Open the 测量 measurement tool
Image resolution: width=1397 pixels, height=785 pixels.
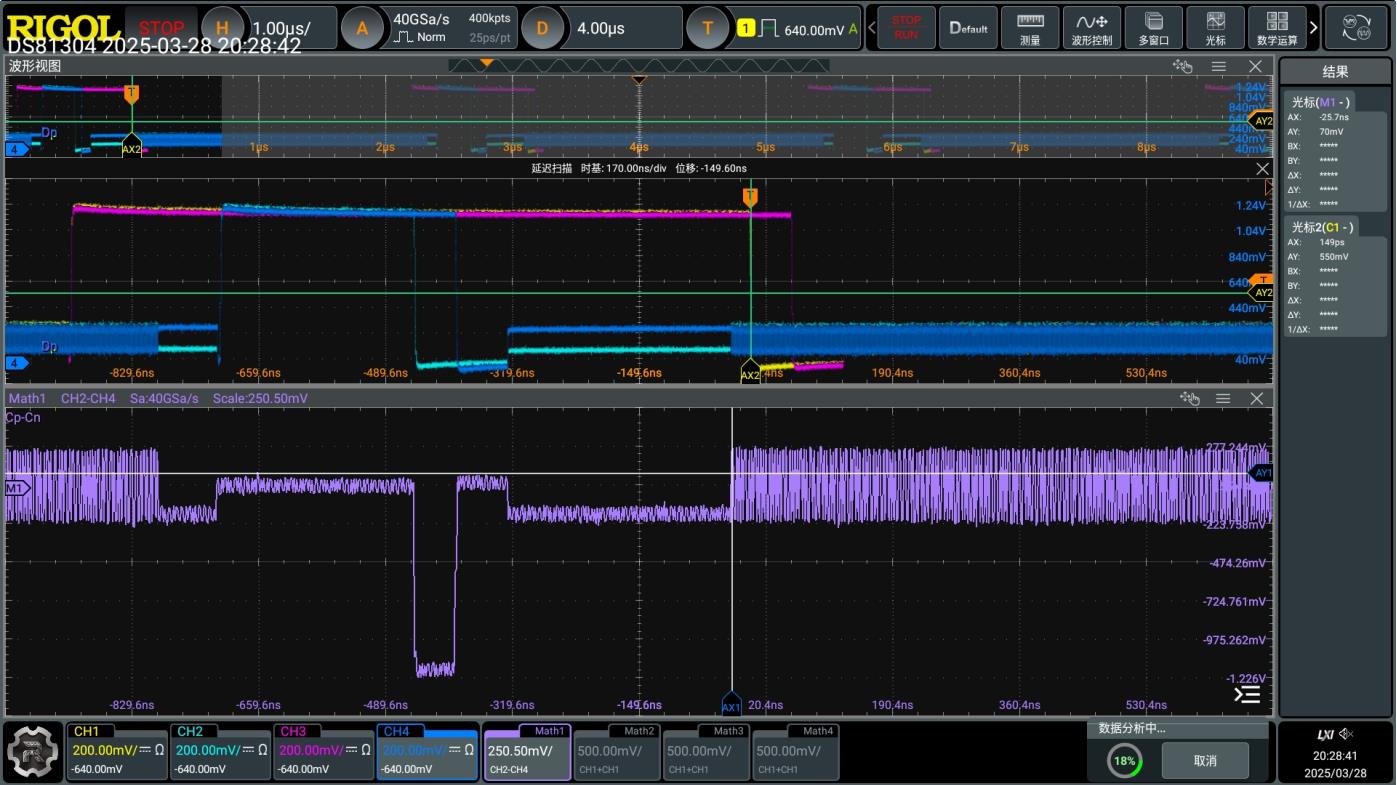point(1030,28)
